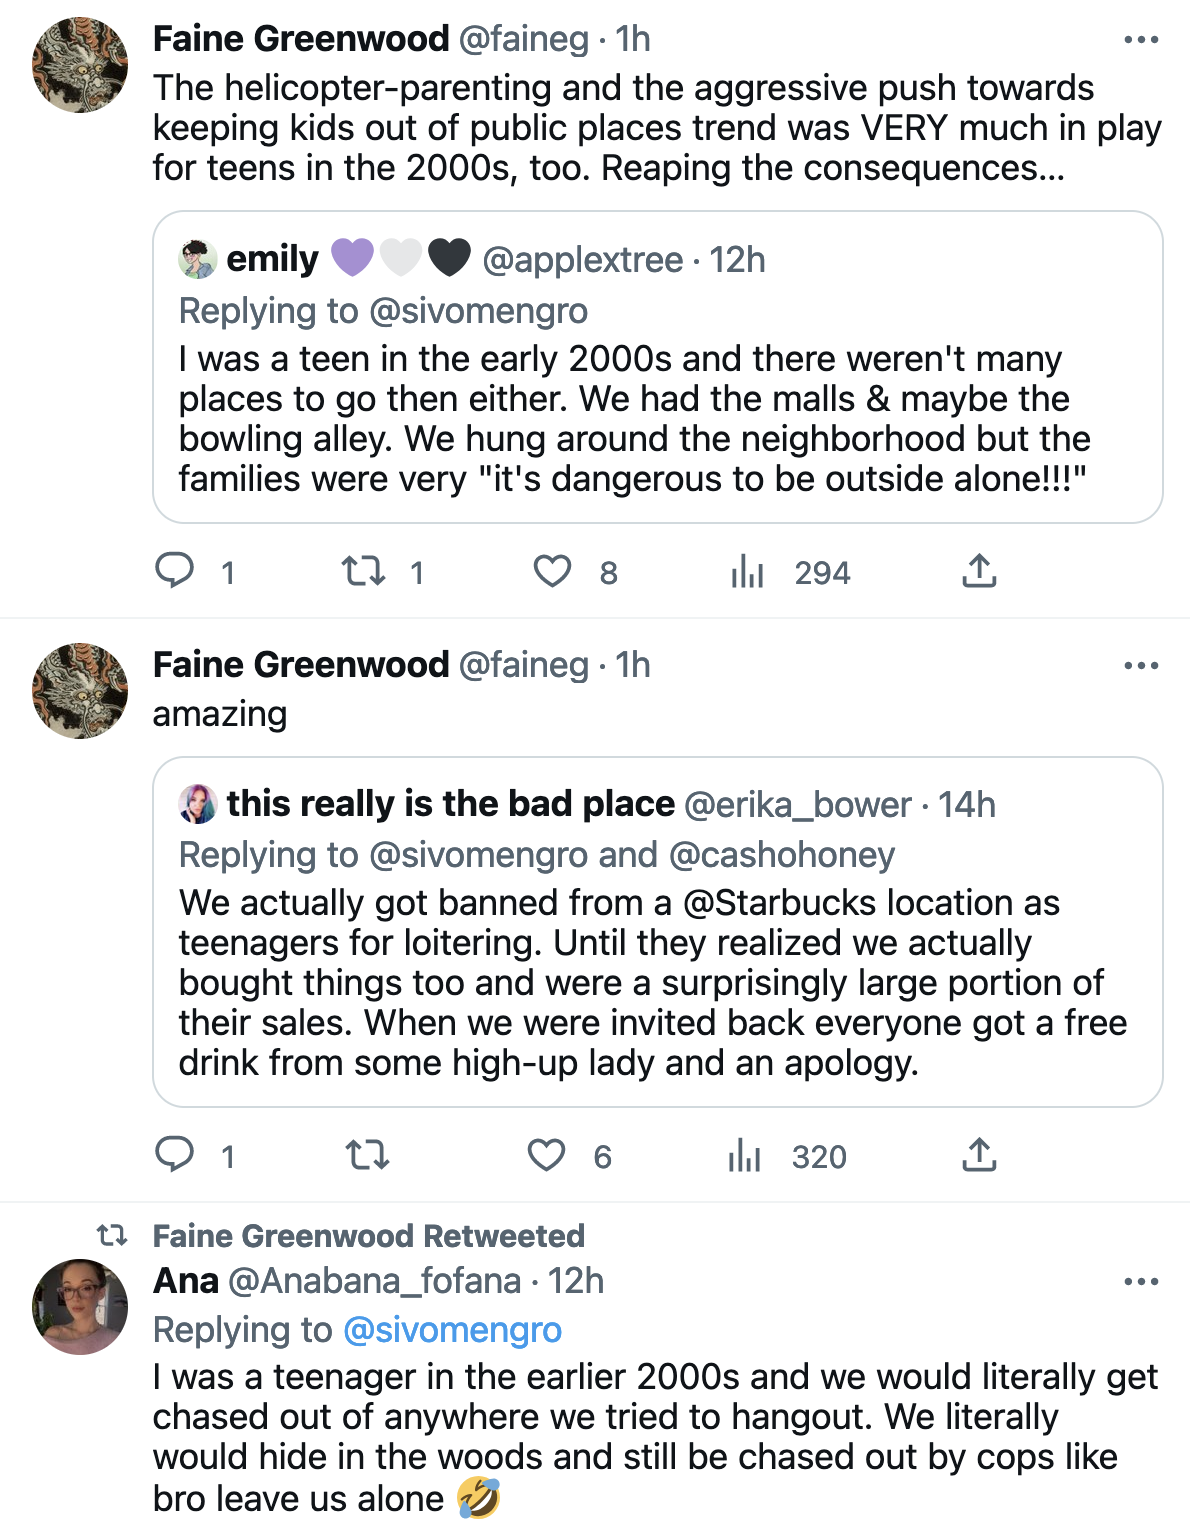Open more options on the 'amazing' tweet
This screenshot has height=1530, width=1190.
(x=1141, y=666)
